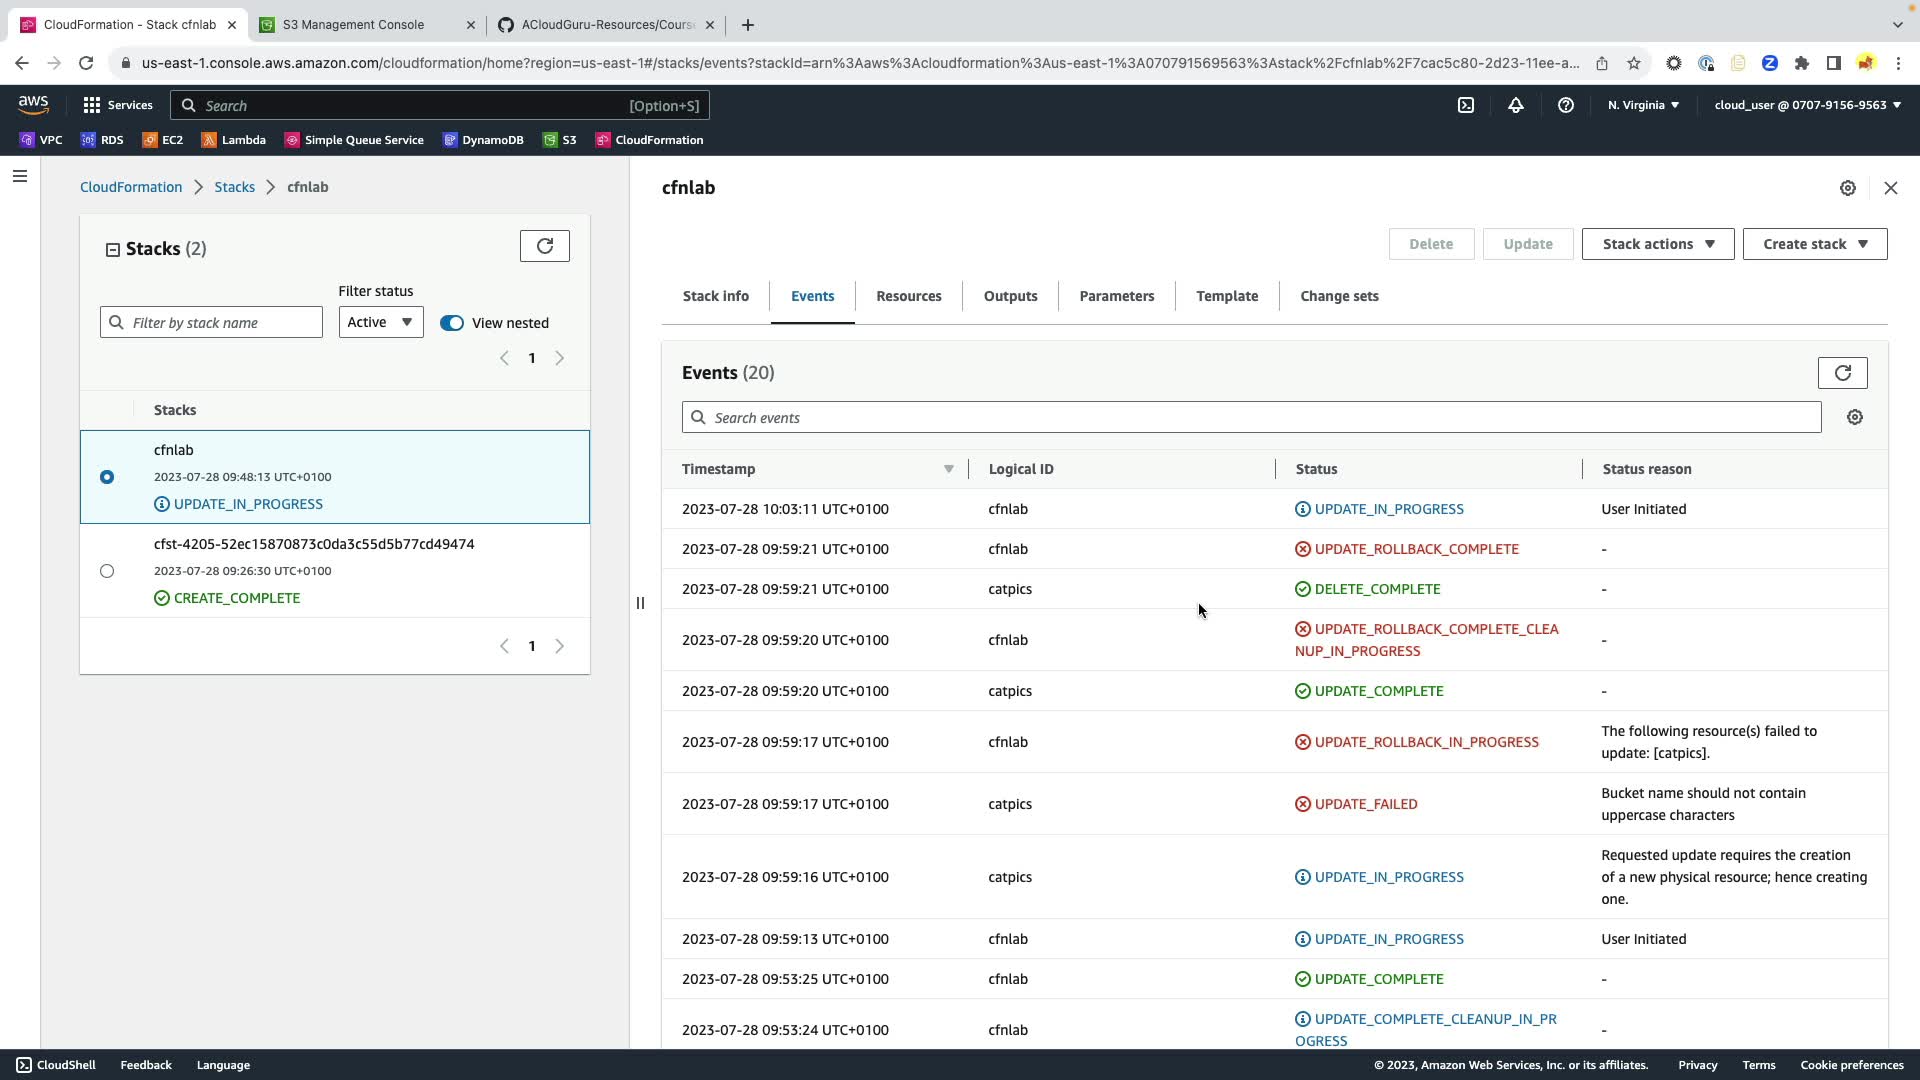Open events table preferences gear
The width and height of the screenshot is (1920, 1080).
tap(1855, 418)
